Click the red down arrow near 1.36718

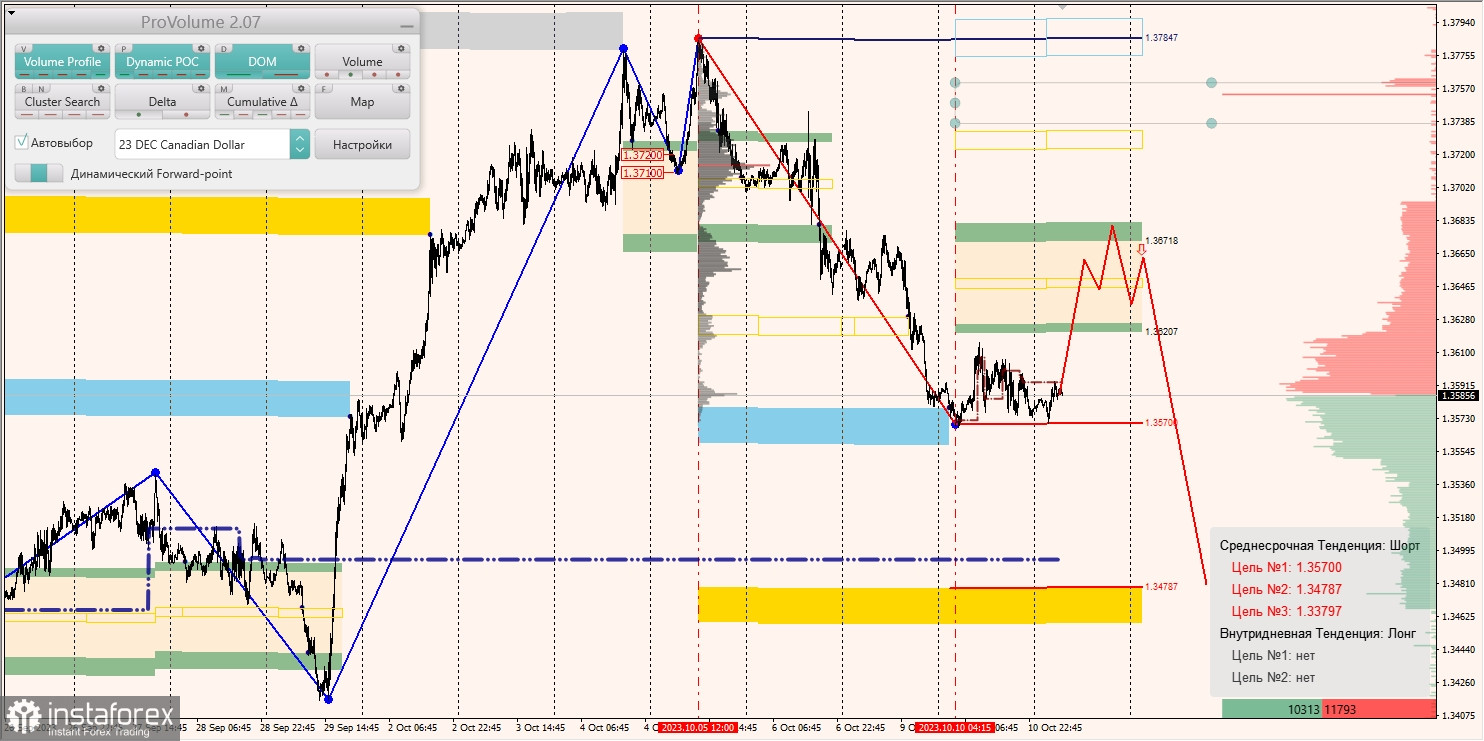tap(1141, 249)
